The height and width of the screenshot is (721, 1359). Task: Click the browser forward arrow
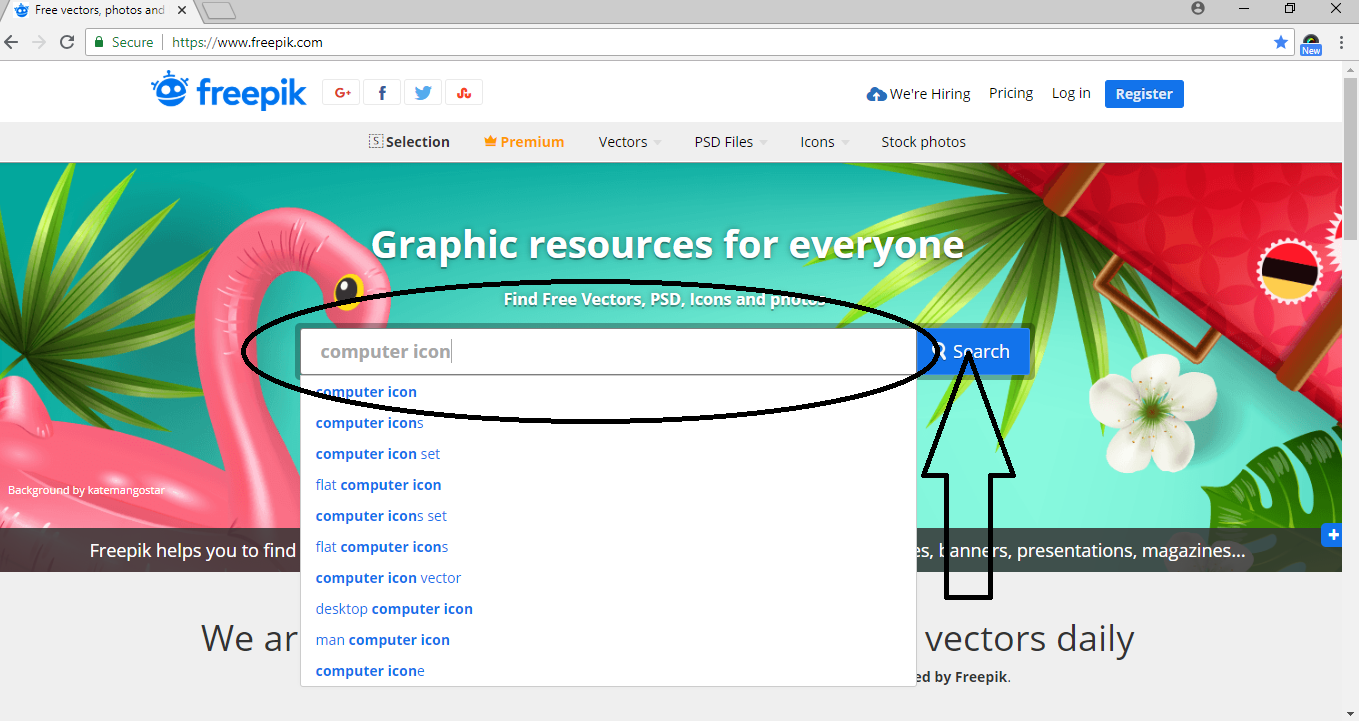click(x=39, y=42)
